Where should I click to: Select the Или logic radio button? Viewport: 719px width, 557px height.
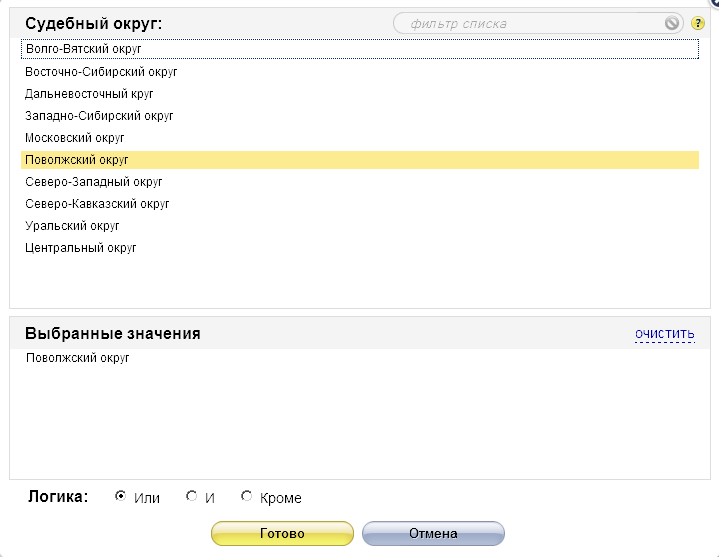click(120, 496)
